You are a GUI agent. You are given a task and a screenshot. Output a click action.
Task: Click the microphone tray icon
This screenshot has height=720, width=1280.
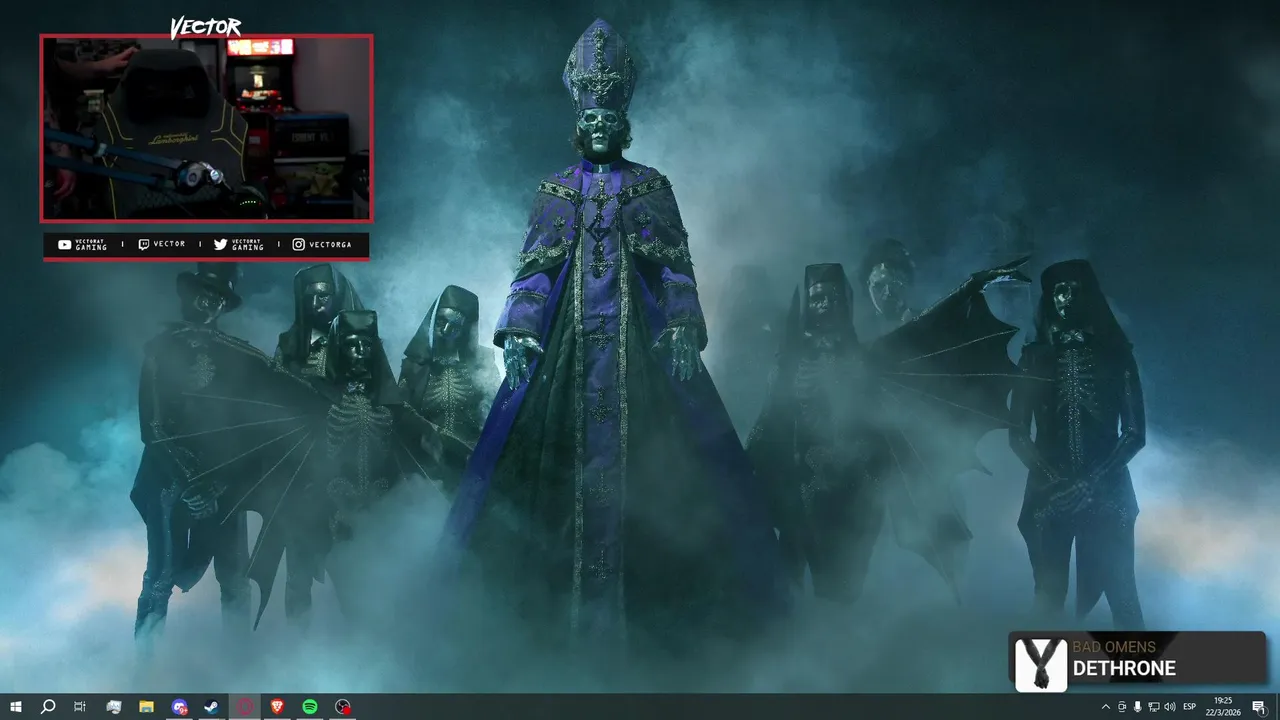pyautogui.click(x=1137, y=707)
